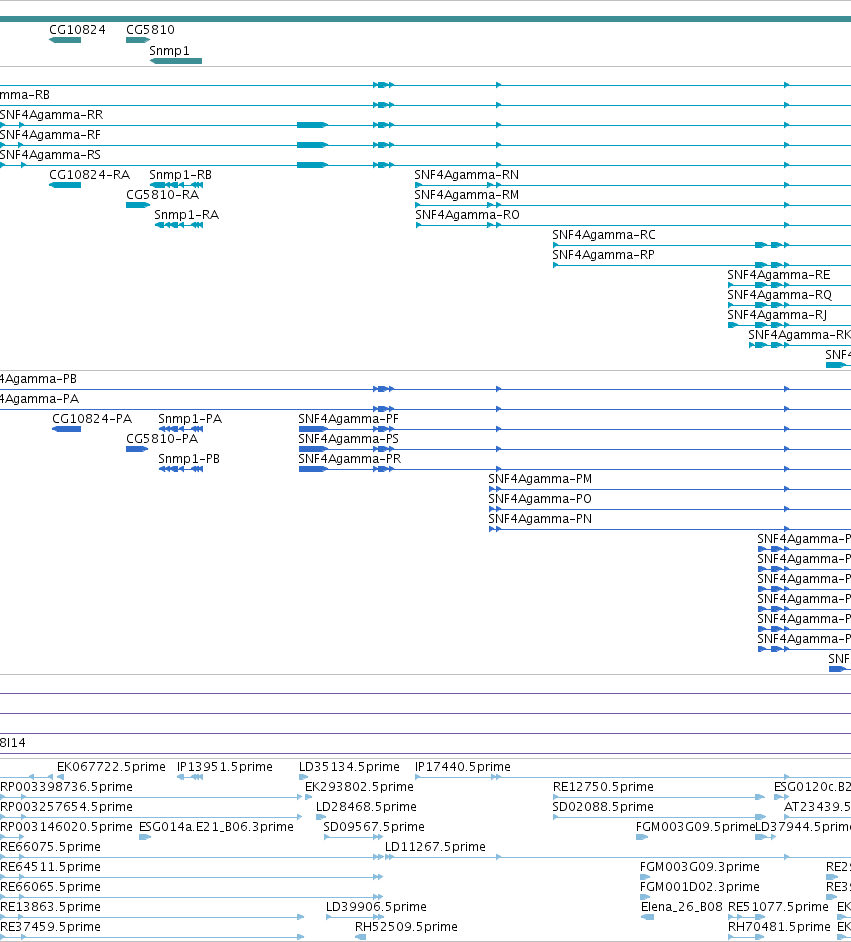Open the LD35134.5prime EST label
The height and width of the screenshot is (942, 851).
(x=349, y=767)
